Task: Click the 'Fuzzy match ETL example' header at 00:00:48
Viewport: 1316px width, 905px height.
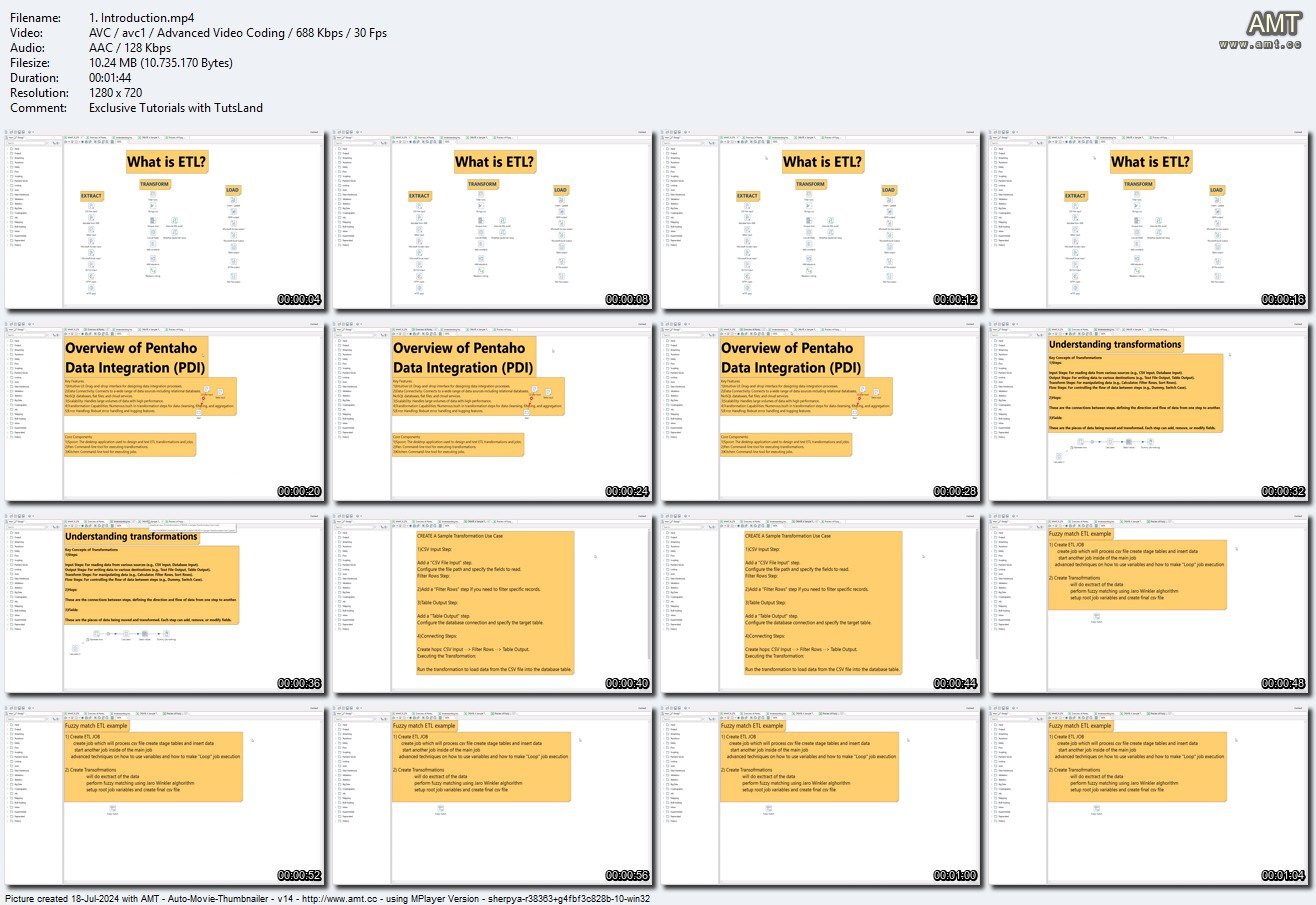Action: point(1080,535)
